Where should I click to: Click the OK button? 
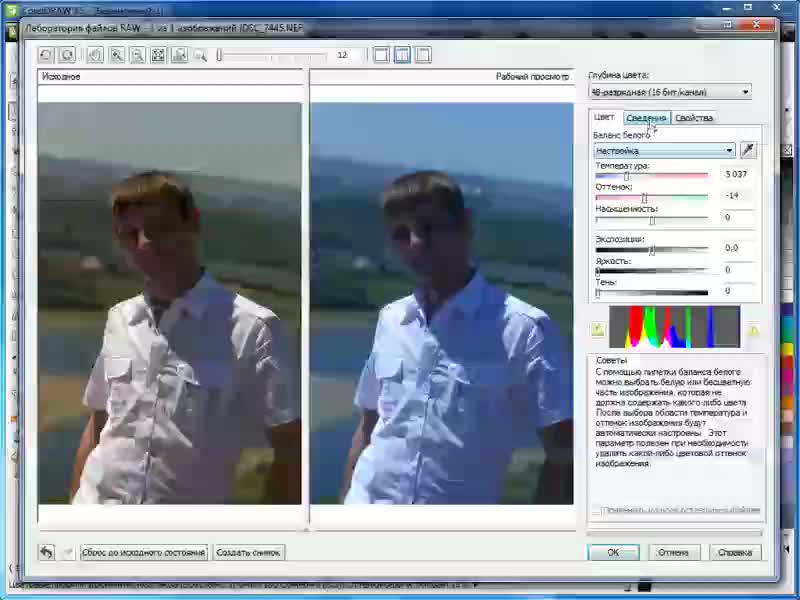613,552
